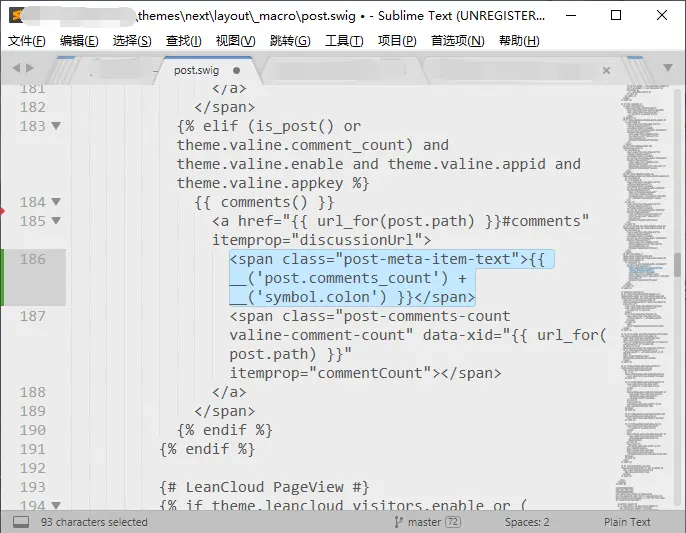Screen dimensions: 686x533
Task: Open Spaces: 2 indentation menu
Action: pos(527,522)
